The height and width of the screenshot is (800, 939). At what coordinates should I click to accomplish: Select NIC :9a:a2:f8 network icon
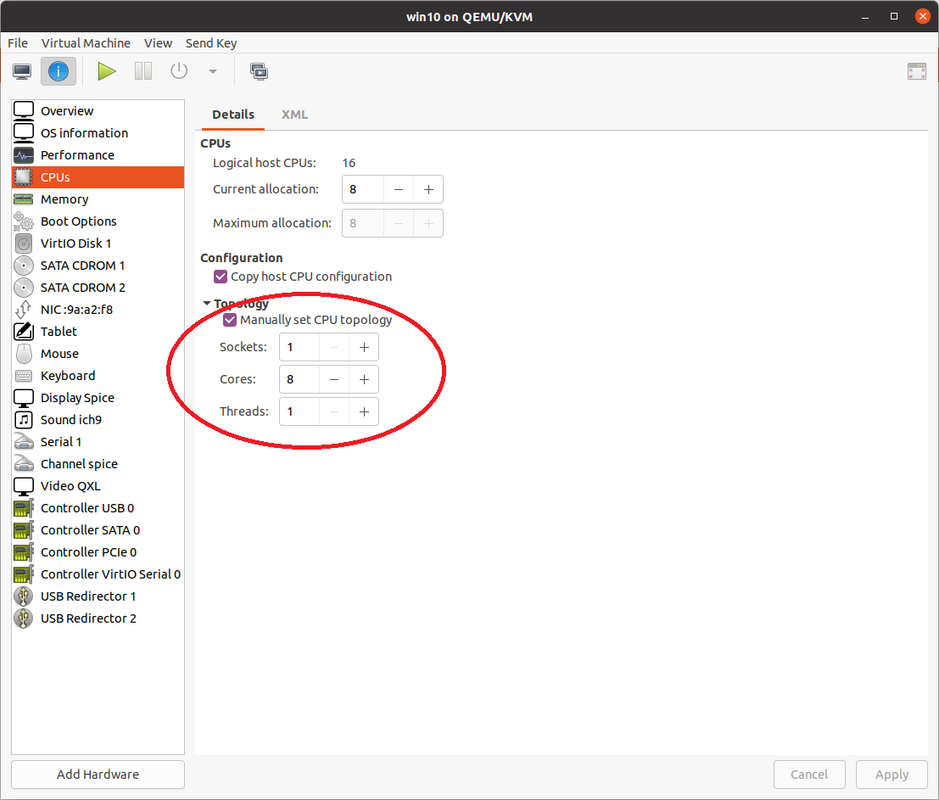pos(23,310)
